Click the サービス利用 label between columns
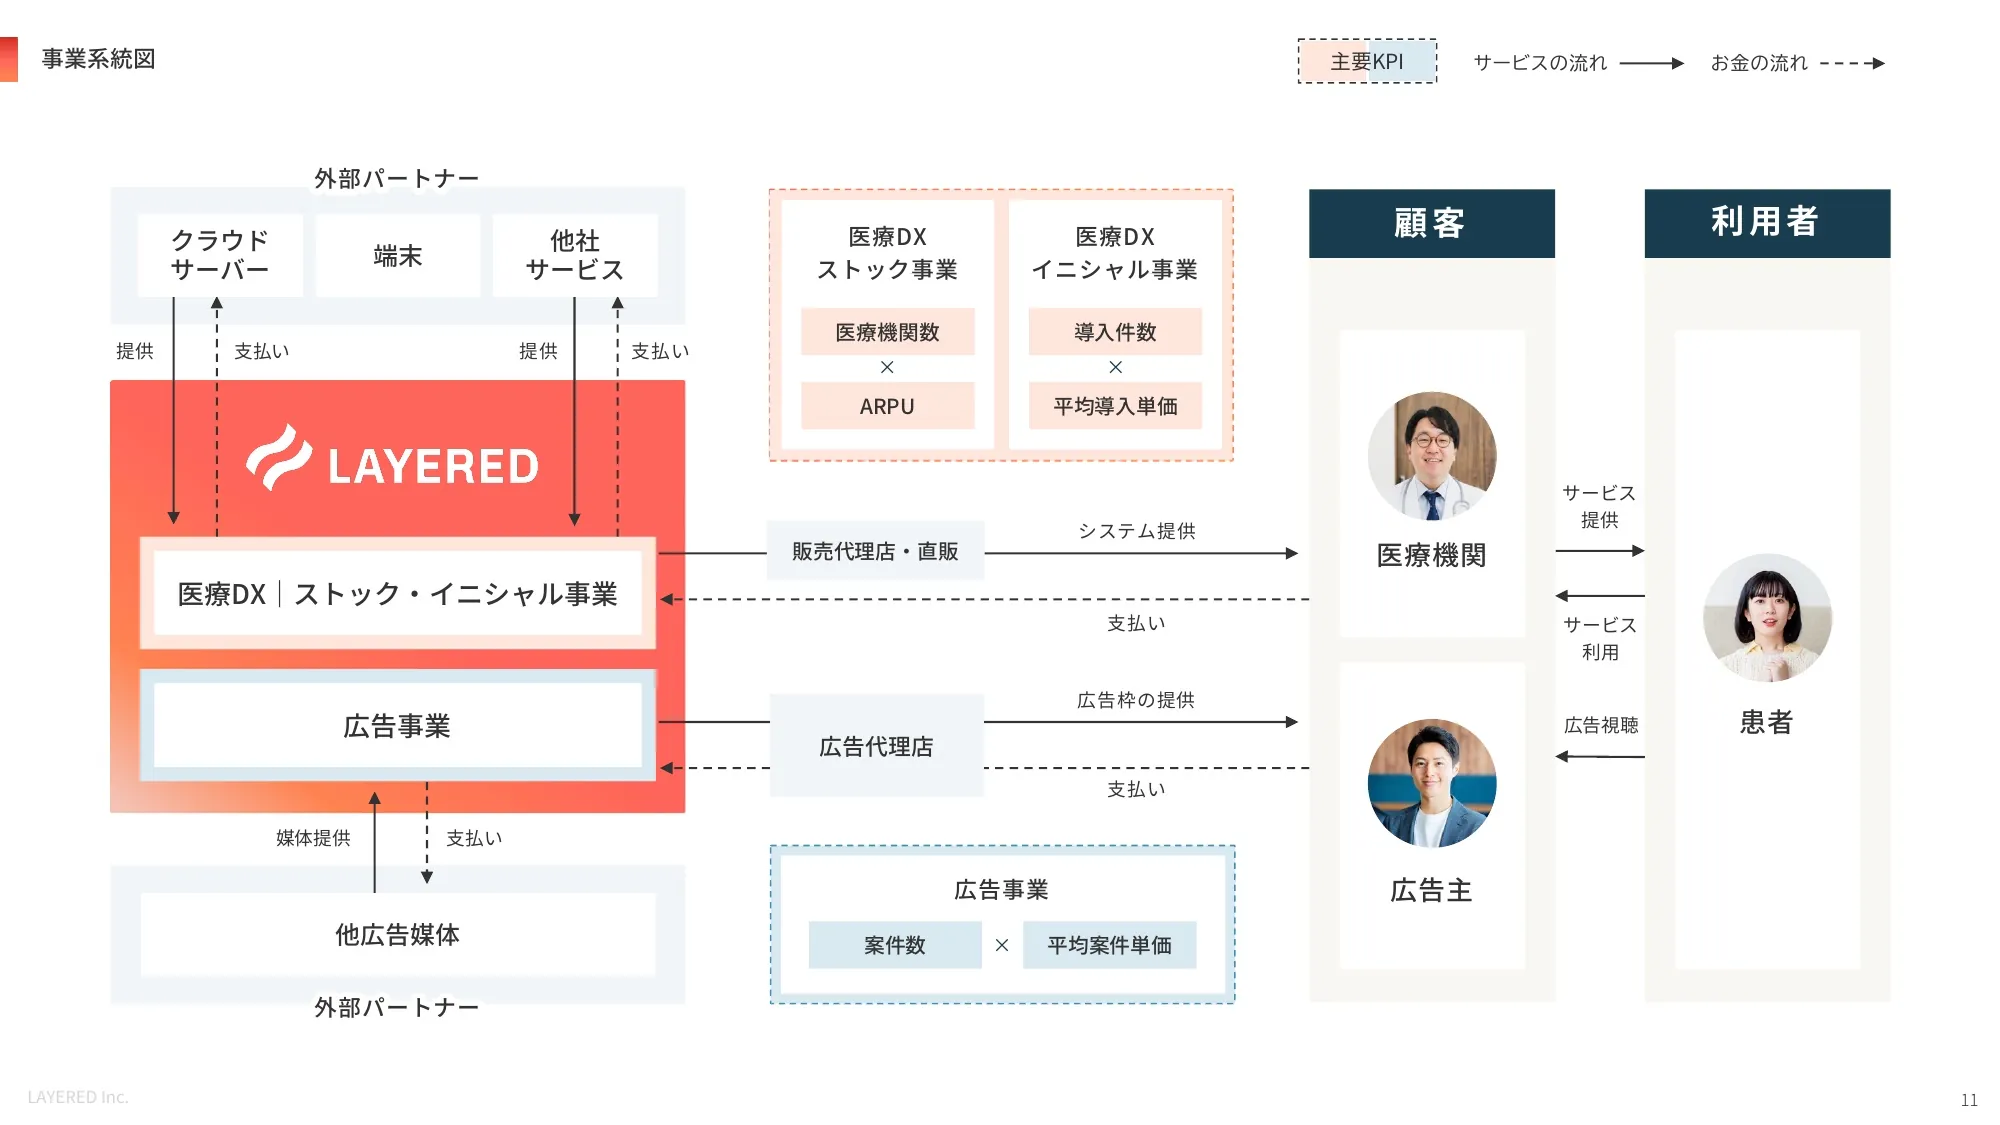Screen dimensions: 2000x1125 pyautogui.click(x=1600, y=638)
